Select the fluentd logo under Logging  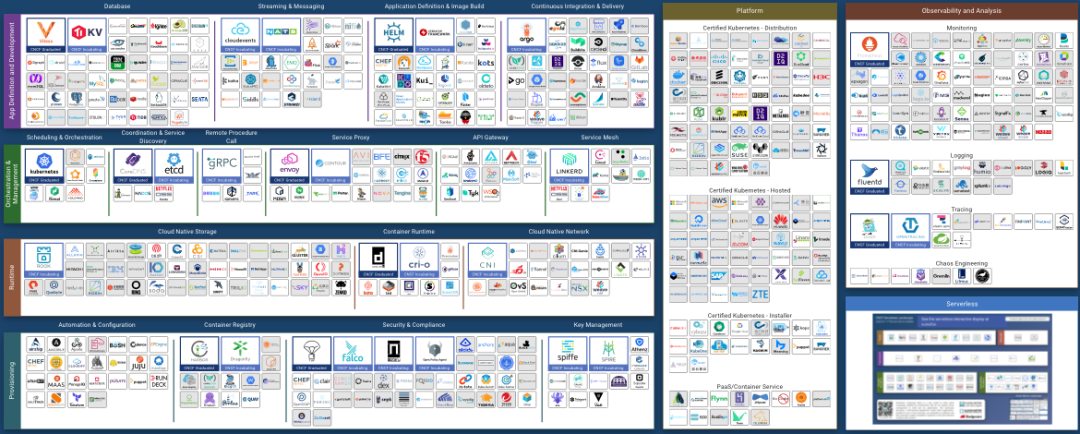[869, 177]
